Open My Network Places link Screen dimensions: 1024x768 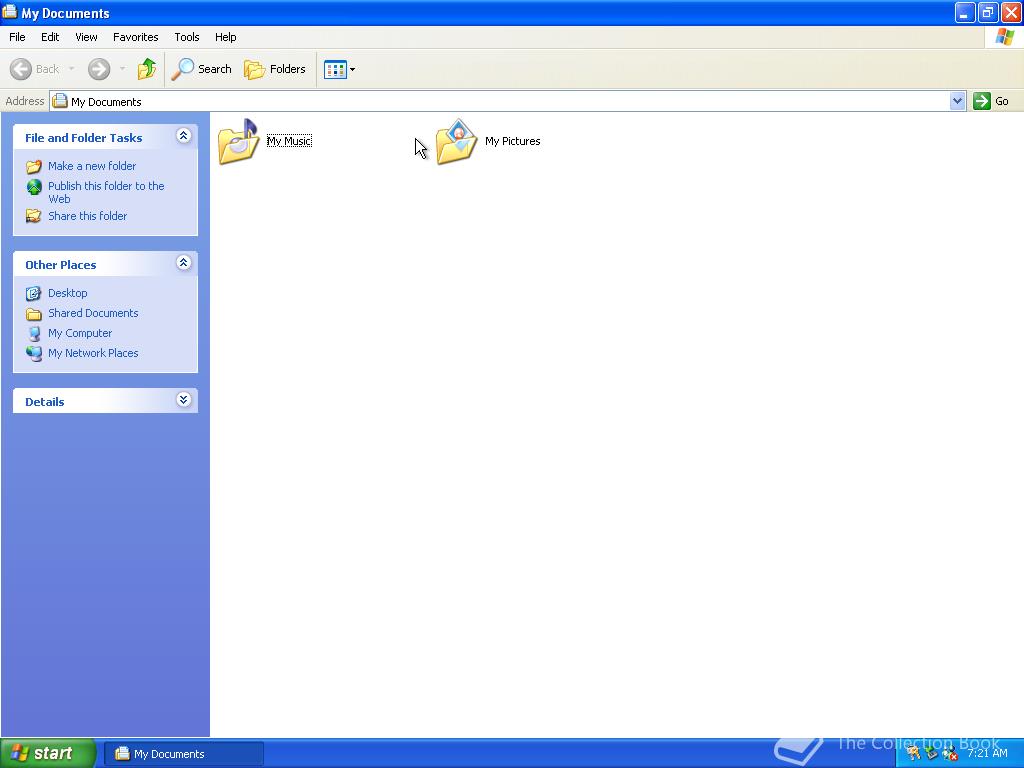pyautogui.click(x=93, y=353)
